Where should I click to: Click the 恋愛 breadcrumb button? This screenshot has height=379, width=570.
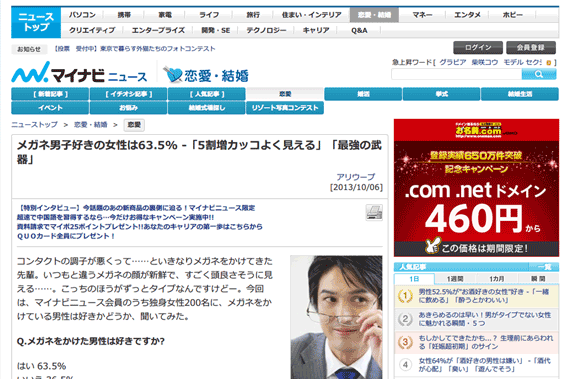[134, 125]
